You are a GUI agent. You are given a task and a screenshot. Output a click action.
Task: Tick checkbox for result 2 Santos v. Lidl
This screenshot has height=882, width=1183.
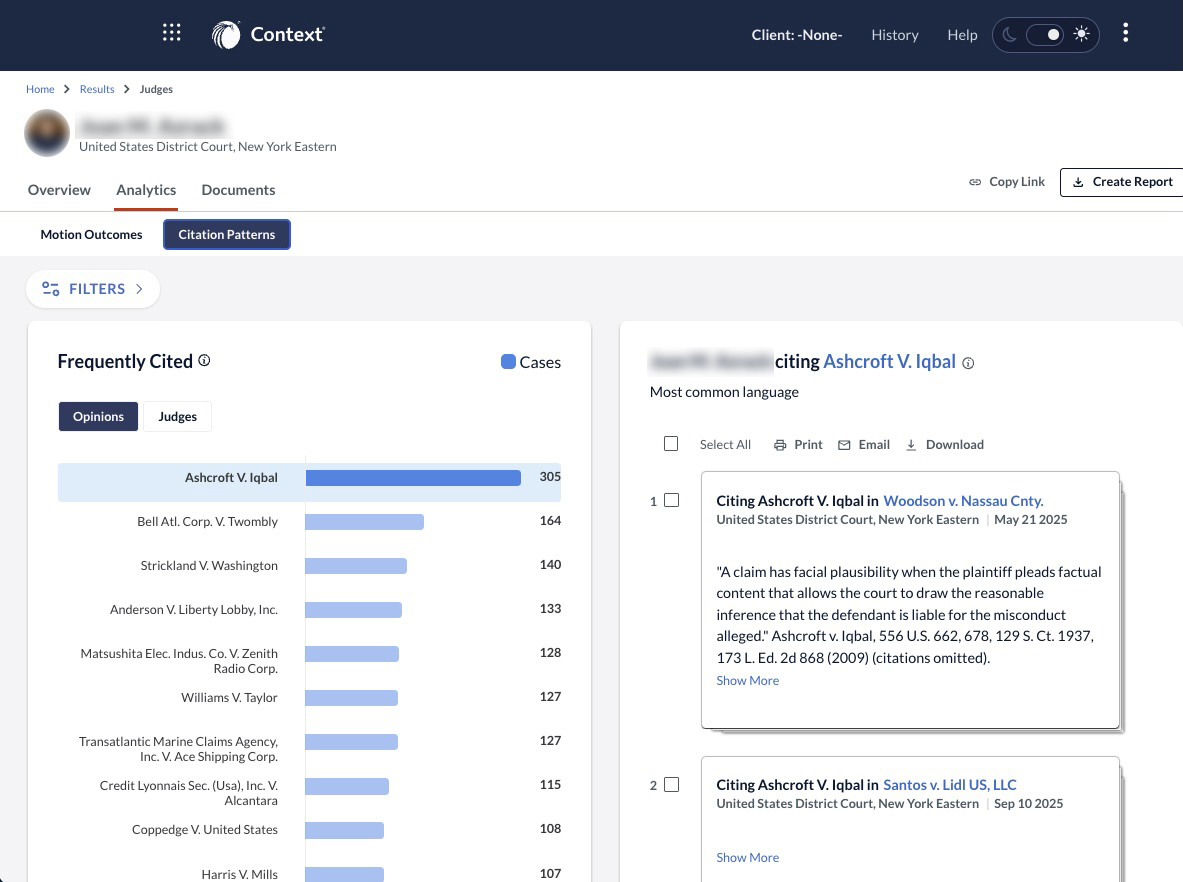[x=672, y=785]
